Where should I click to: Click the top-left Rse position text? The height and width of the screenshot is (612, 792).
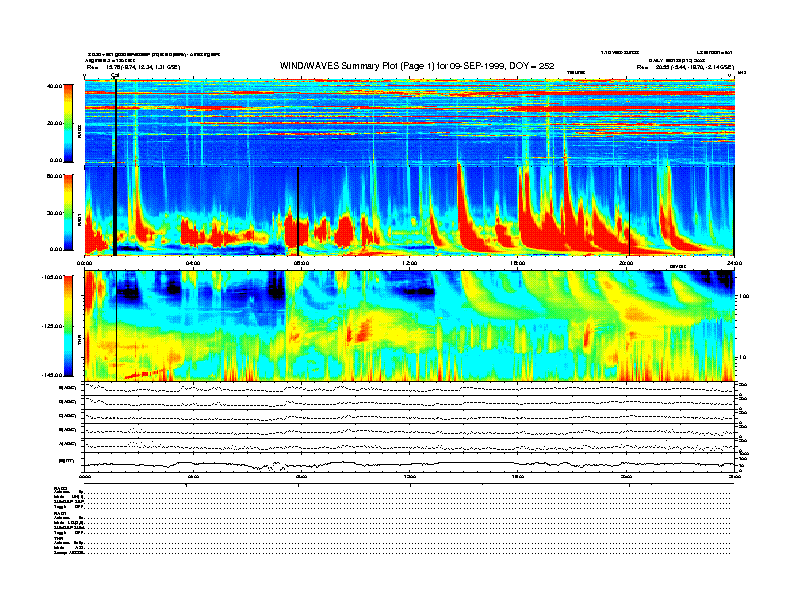[134, 67]
